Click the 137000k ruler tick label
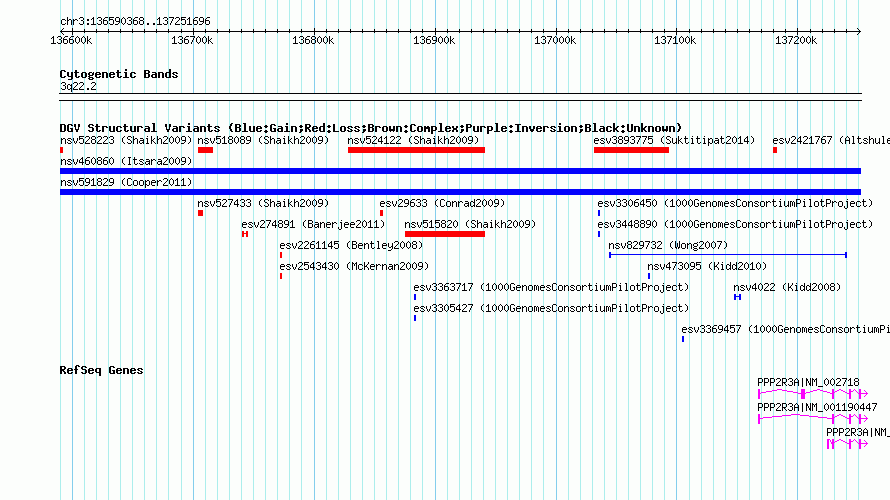 555,40
